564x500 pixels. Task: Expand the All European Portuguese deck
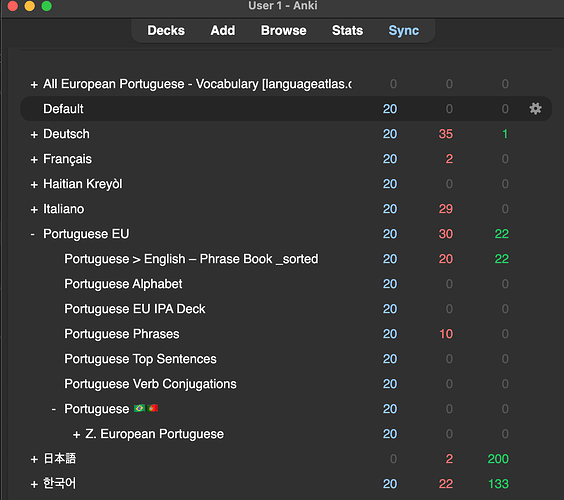coord(34,85)
